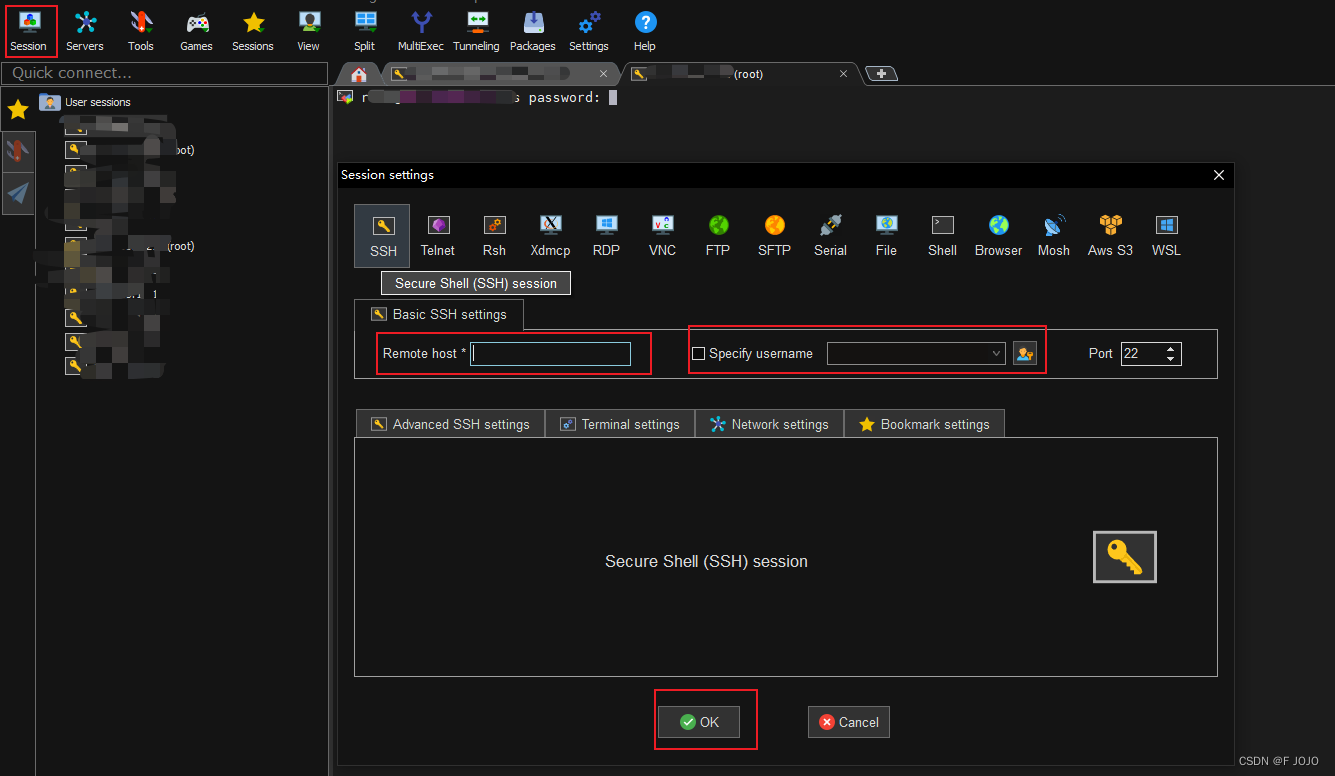Open the Sessions star icon
The width and height of the screenshot is (1335, 776).
tap(253, 31)
